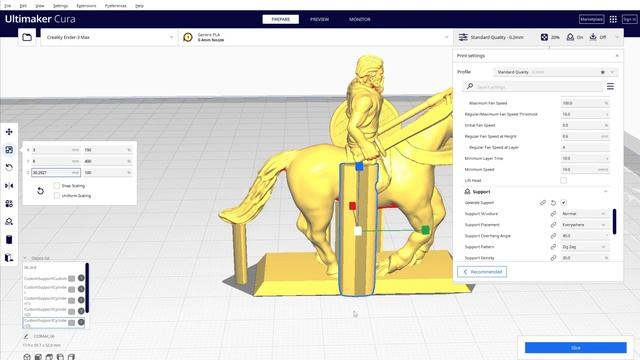
Task: Click the infill 20% icon
Action: [544, 37]
